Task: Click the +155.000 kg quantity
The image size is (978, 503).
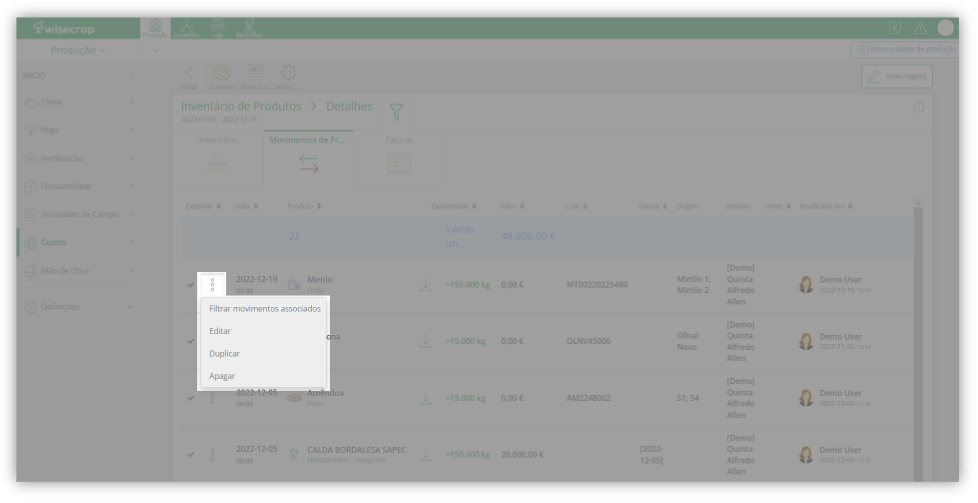Action: coord(467,285)
